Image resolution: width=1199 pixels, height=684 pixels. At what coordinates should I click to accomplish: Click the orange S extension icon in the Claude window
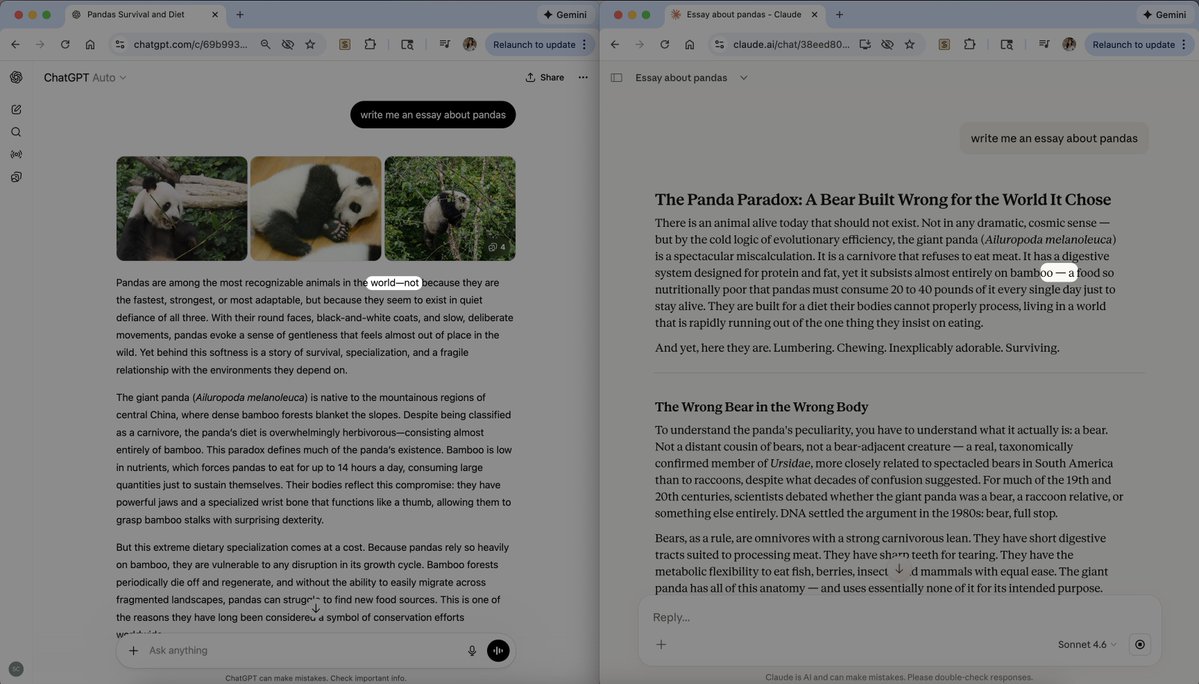click(x=944, y=44)
